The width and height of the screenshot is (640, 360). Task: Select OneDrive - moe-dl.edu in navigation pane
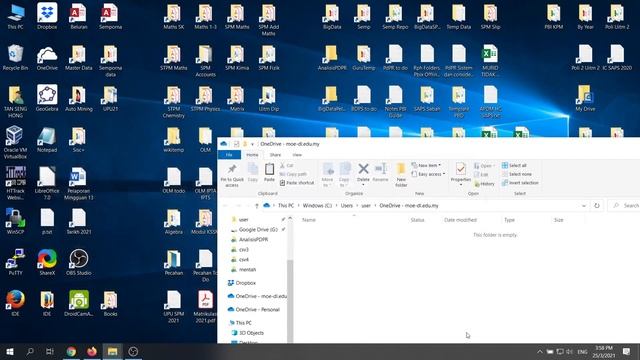257,296
